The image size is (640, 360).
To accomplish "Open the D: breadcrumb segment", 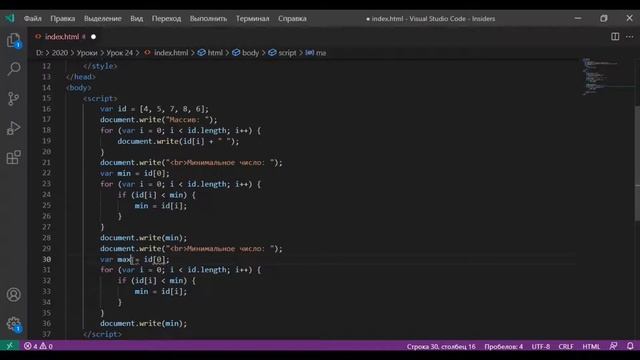I will click(x=39, y=53).
